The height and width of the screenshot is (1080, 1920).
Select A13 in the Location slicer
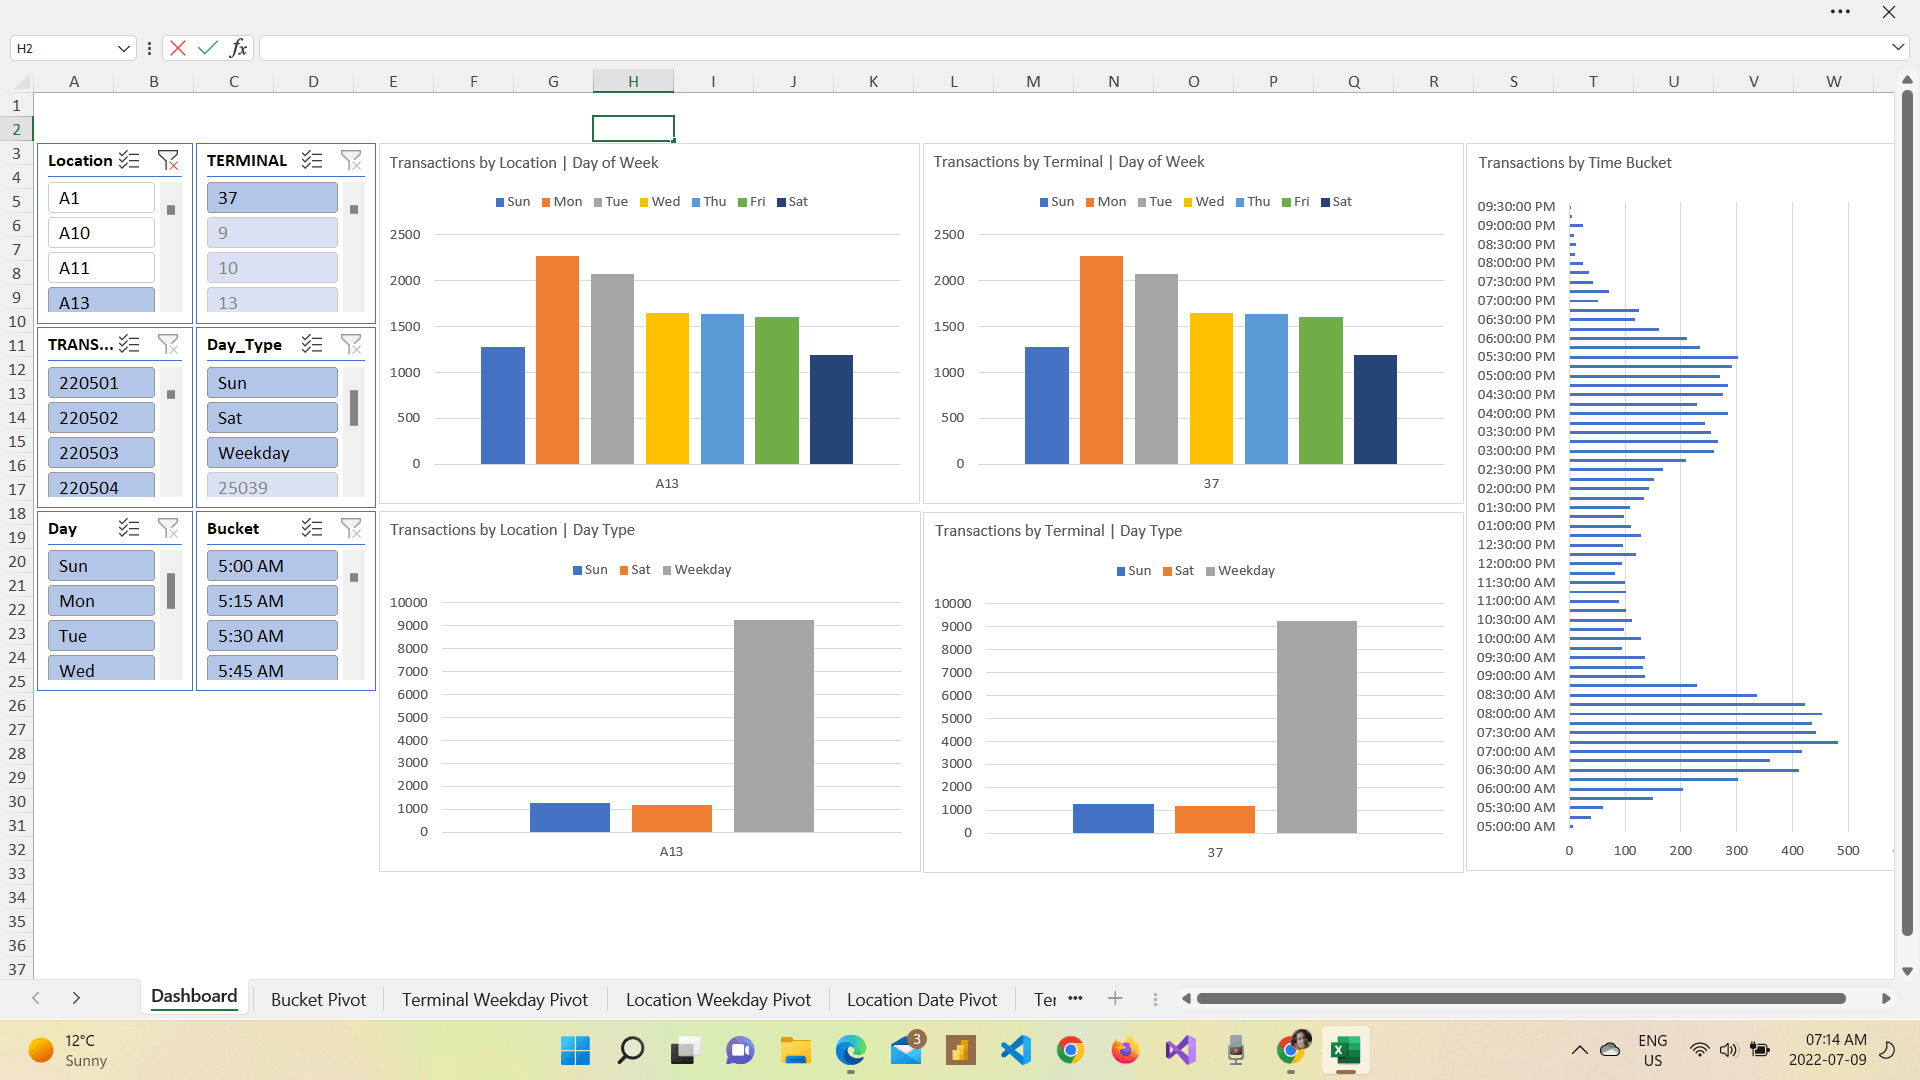point(101,300)
